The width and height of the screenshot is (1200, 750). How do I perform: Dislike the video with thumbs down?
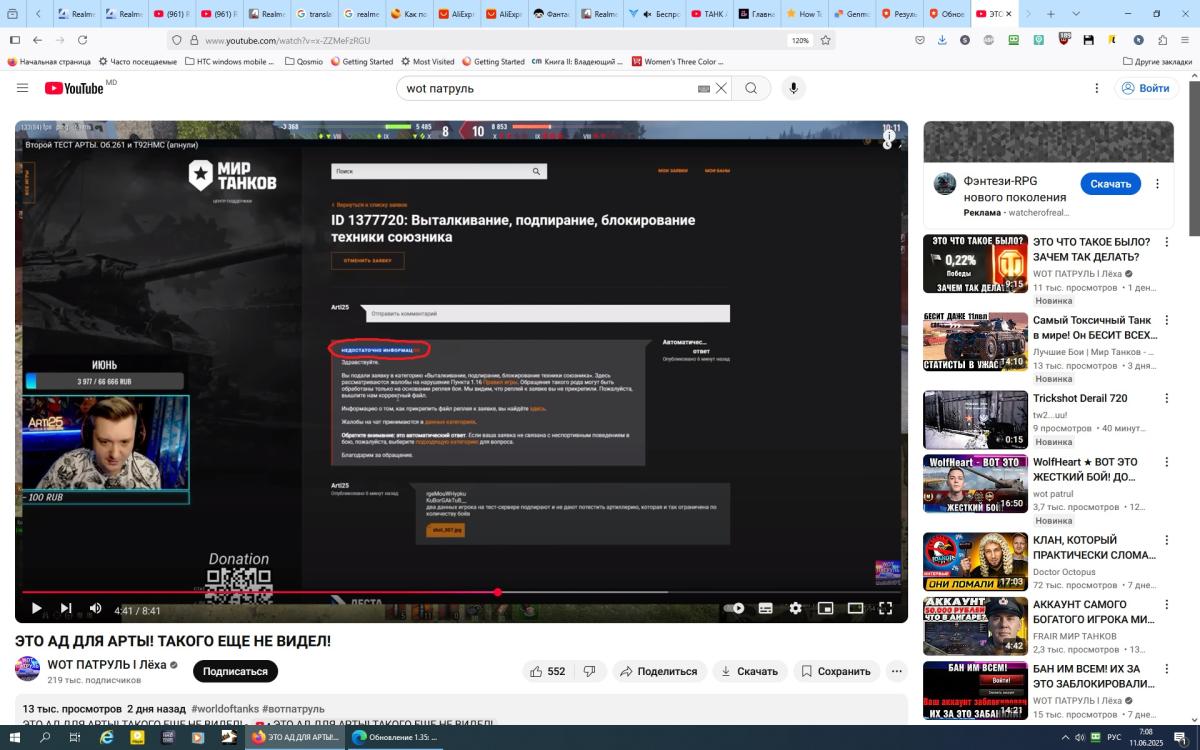tap(590, 671)
